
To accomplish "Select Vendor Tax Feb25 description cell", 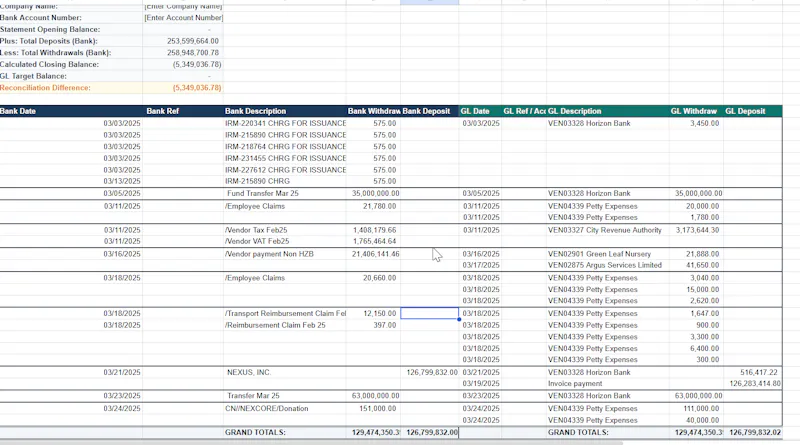I will point(285,230).
